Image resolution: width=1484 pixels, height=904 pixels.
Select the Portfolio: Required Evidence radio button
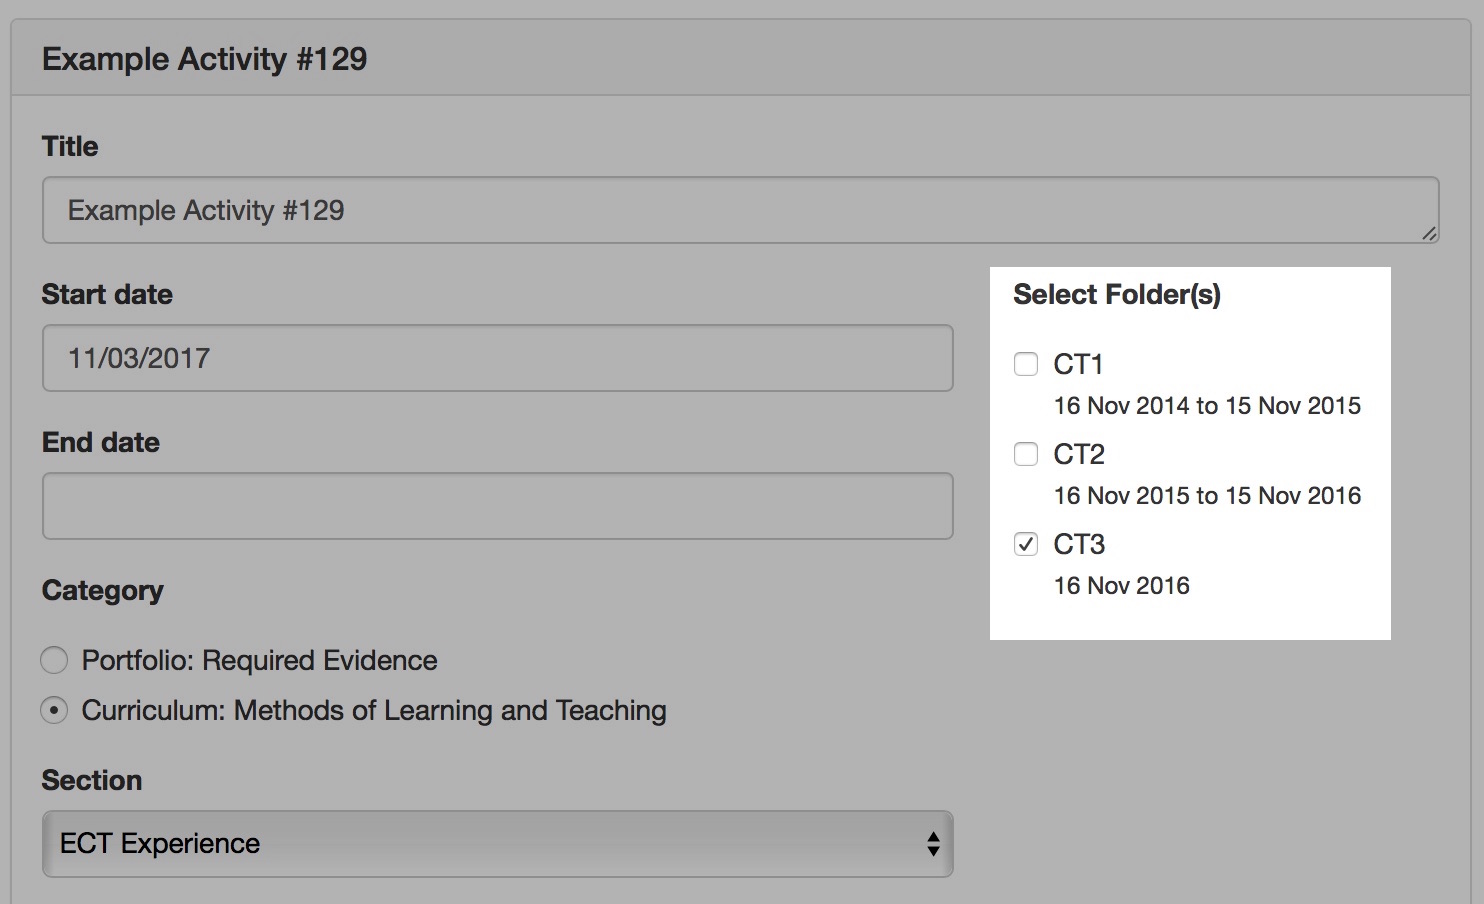(x=54, y=660)
